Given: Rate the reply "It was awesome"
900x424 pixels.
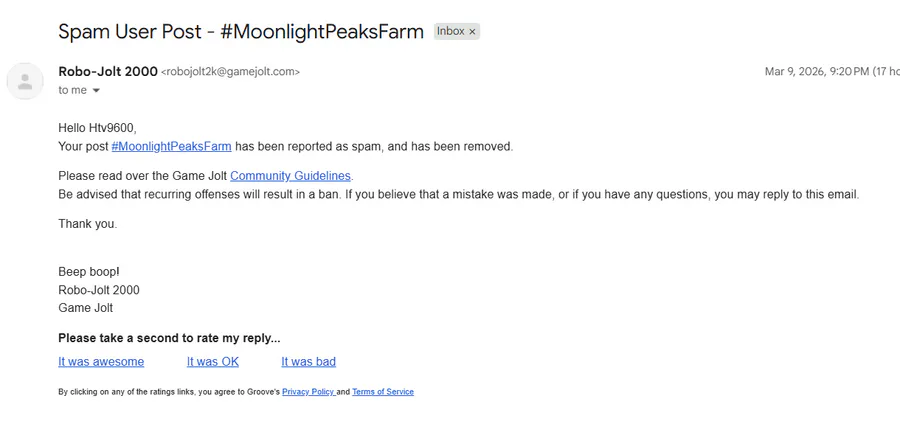Looking at the screenshot, I should point(101,362).
